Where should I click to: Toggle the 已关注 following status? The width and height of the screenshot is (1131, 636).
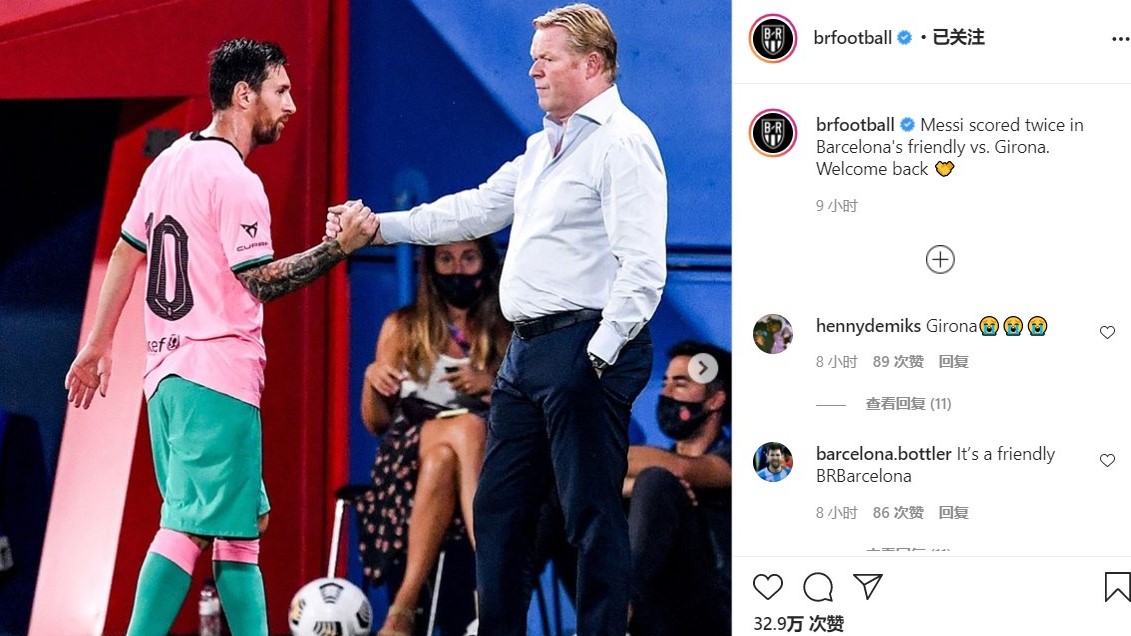coord(958,37)
